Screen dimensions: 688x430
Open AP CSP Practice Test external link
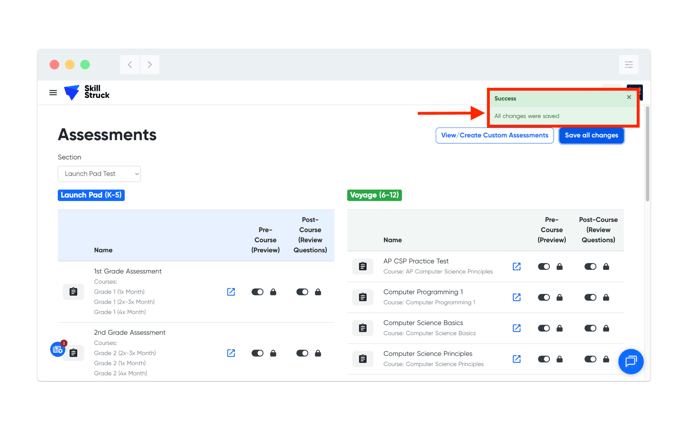click(516, 267)
